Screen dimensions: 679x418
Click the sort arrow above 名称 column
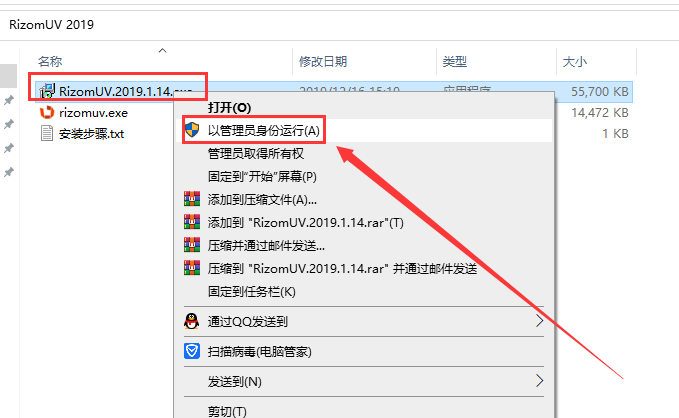[x=162, y=49]
